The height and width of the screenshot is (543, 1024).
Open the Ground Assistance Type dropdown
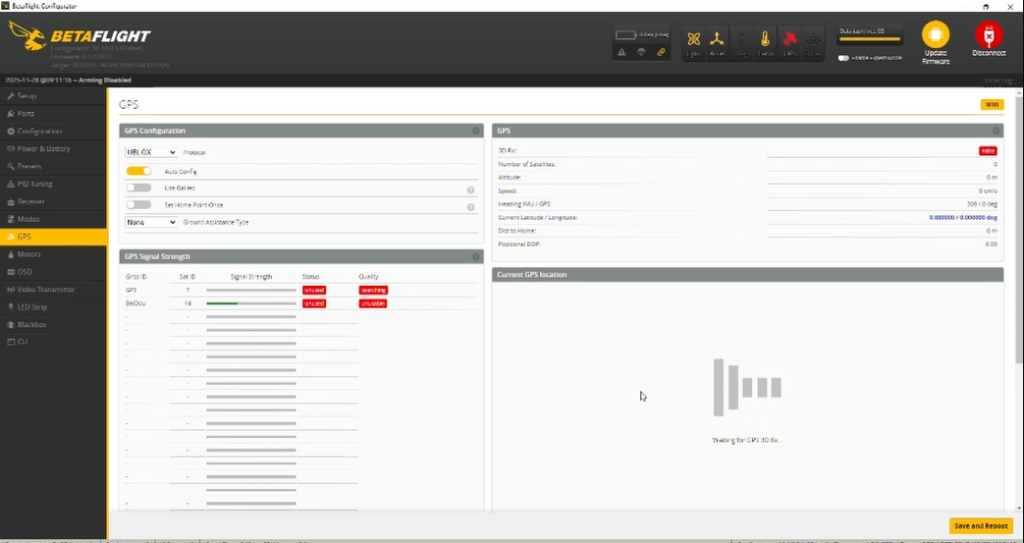click(151, 222)
